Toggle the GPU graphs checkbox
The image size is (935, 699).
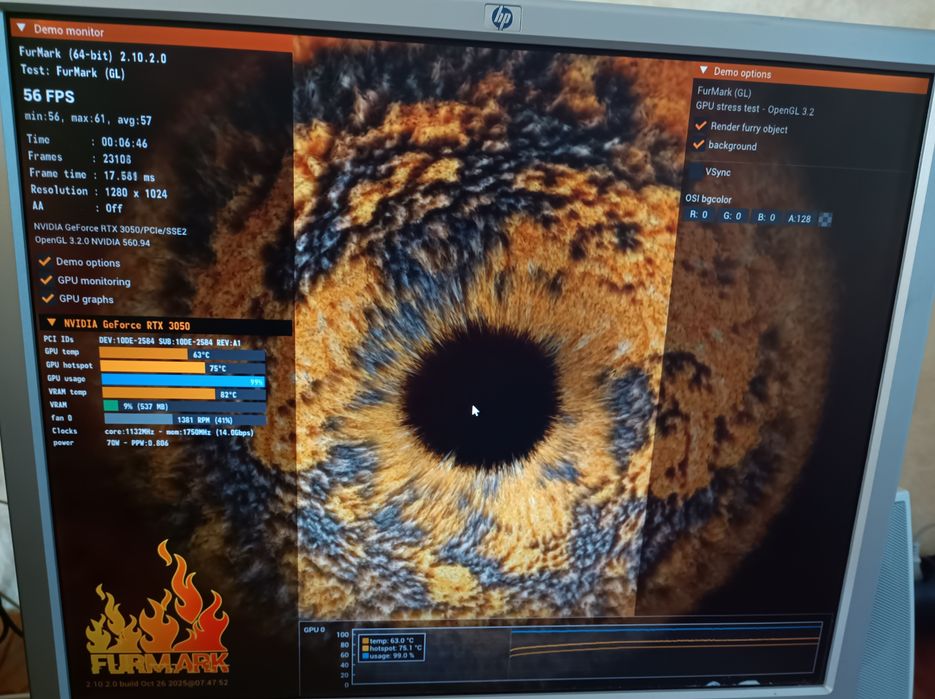pos(48,298)
